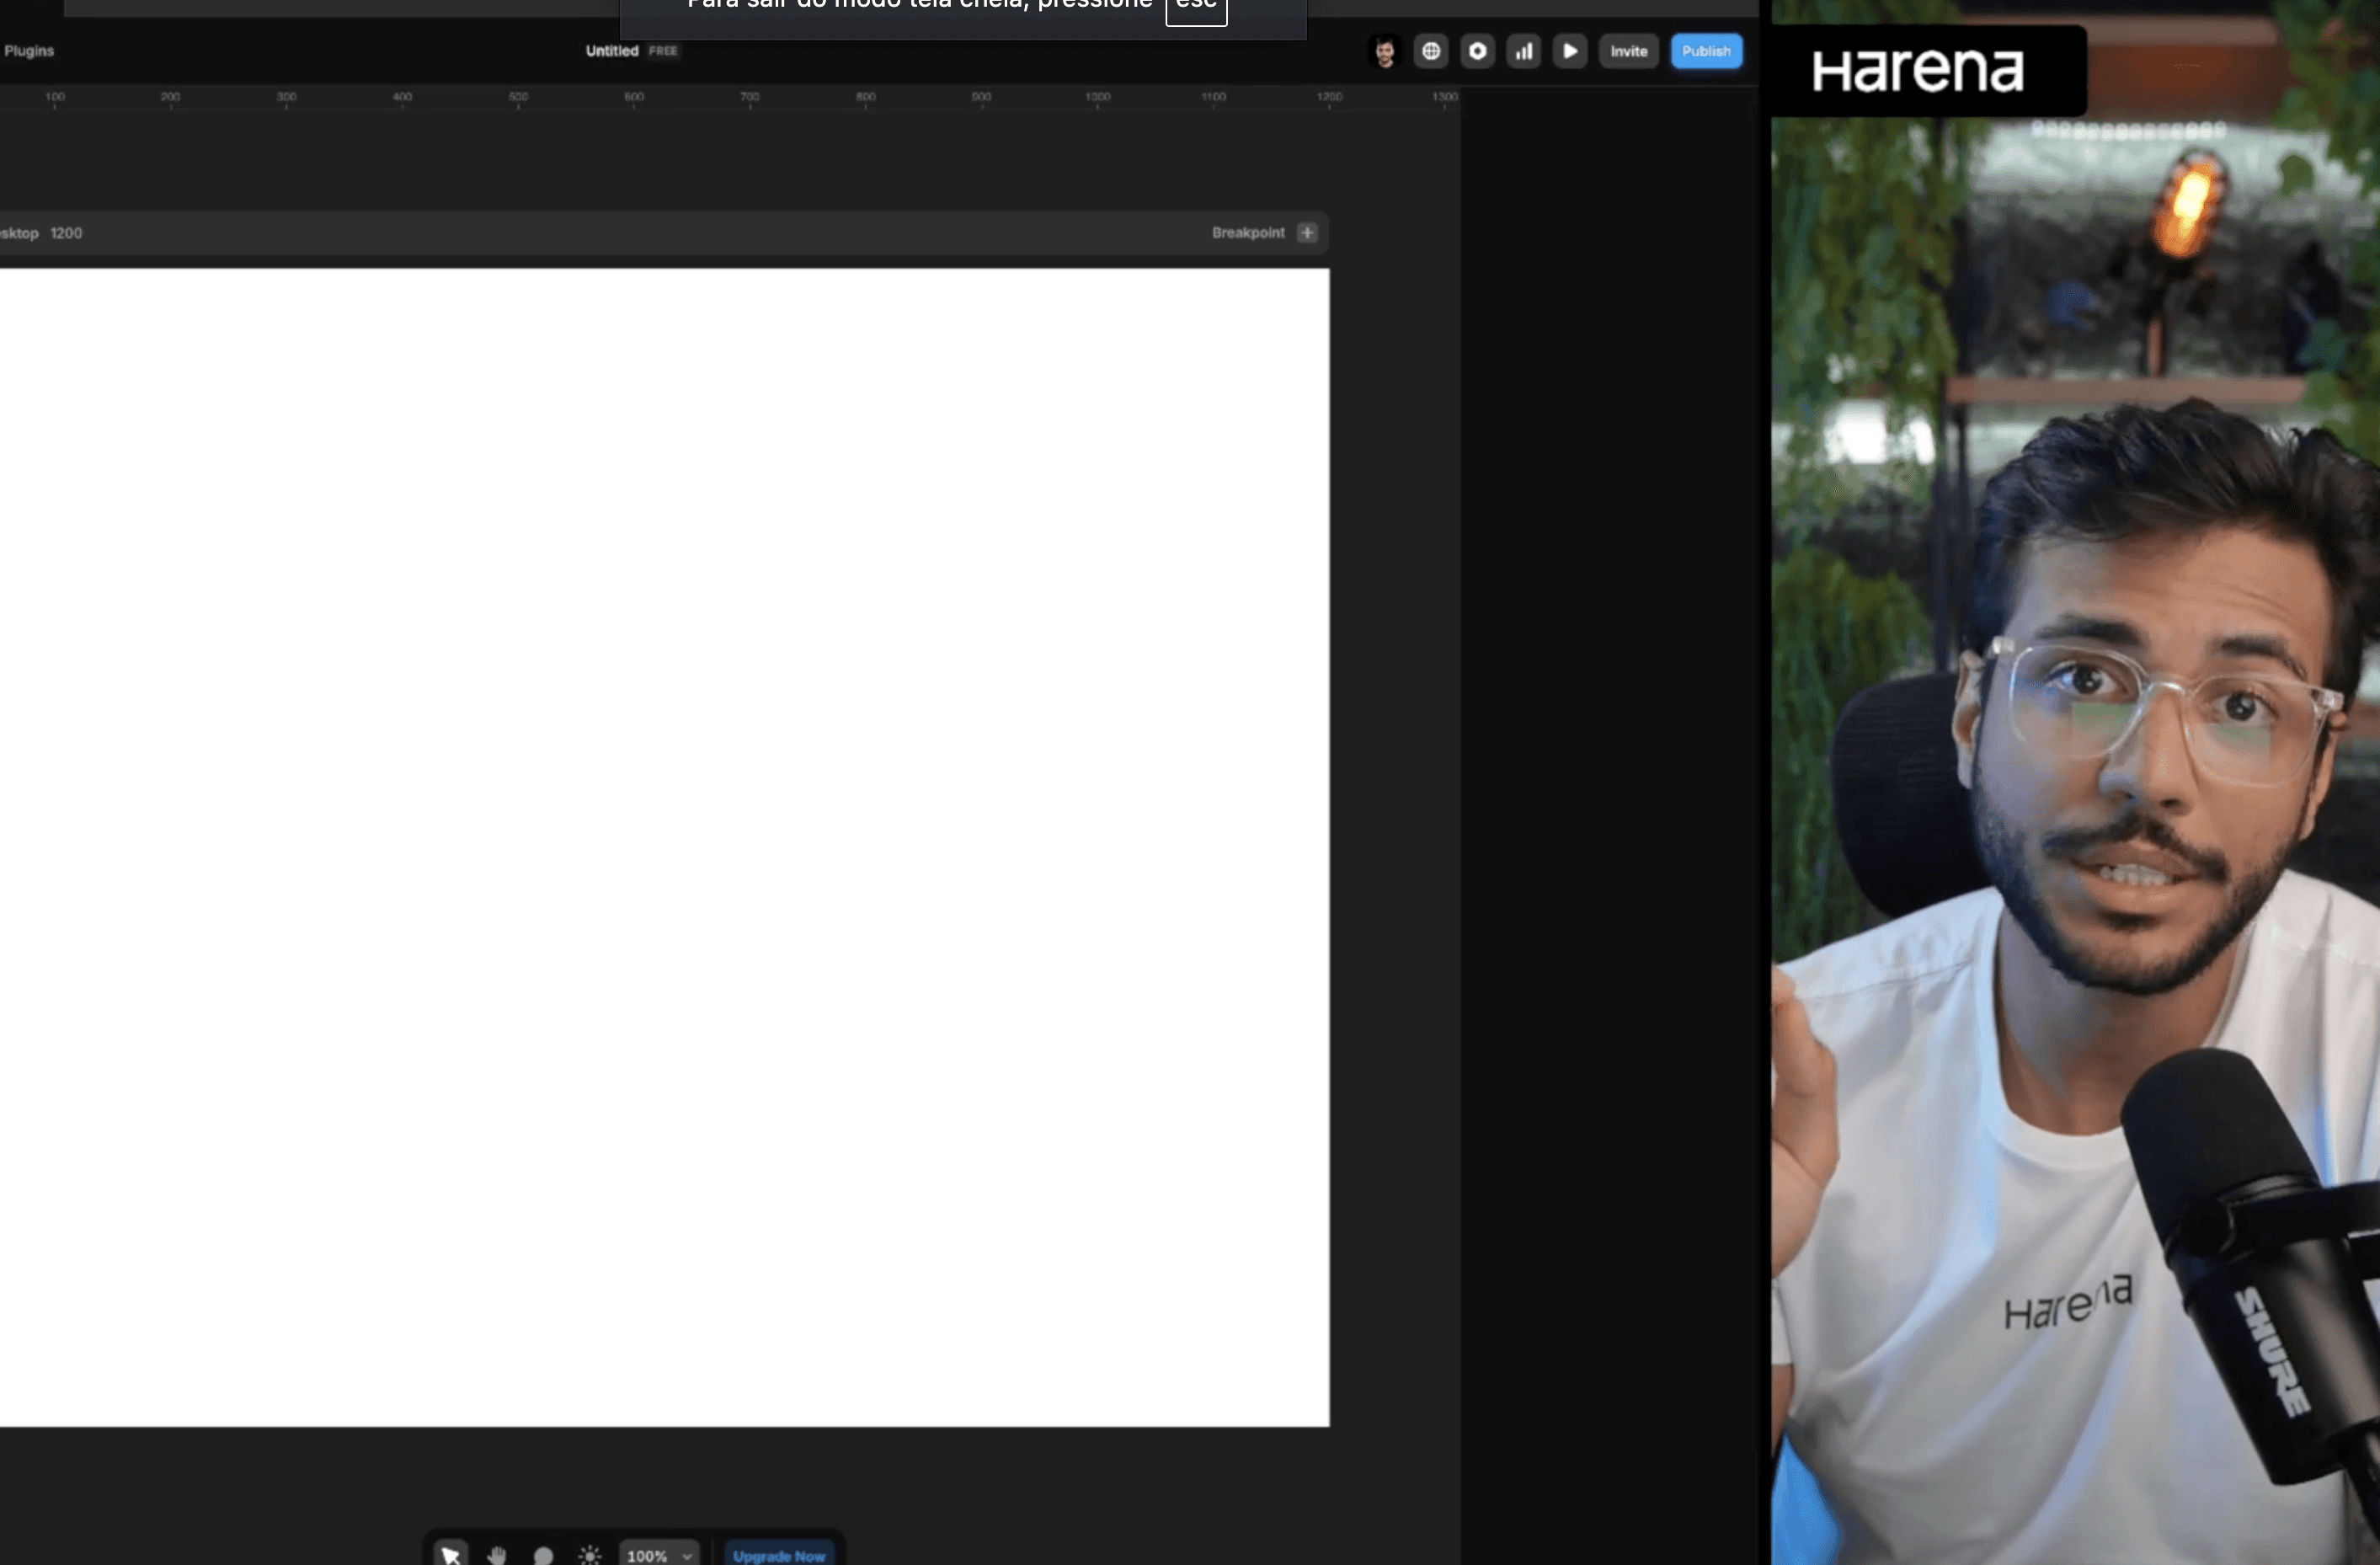
Task: Select the hand pan tool
Action: click(497, 1555)
